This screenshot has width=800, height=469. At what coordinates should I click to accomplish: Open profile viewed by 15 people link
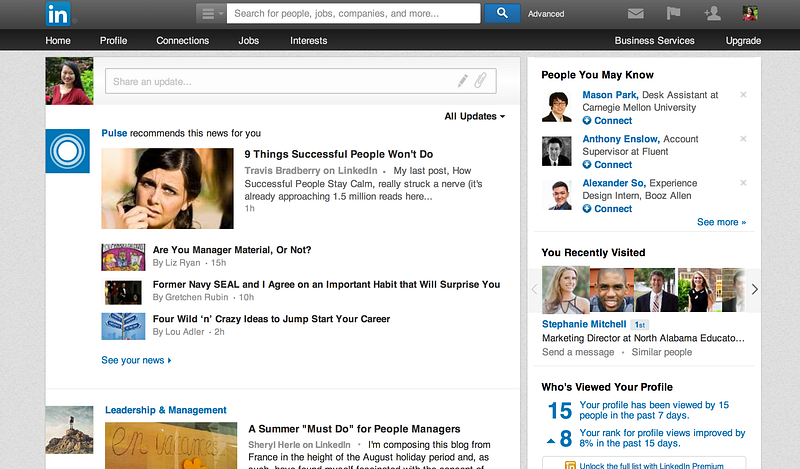(x=654, y=410)
